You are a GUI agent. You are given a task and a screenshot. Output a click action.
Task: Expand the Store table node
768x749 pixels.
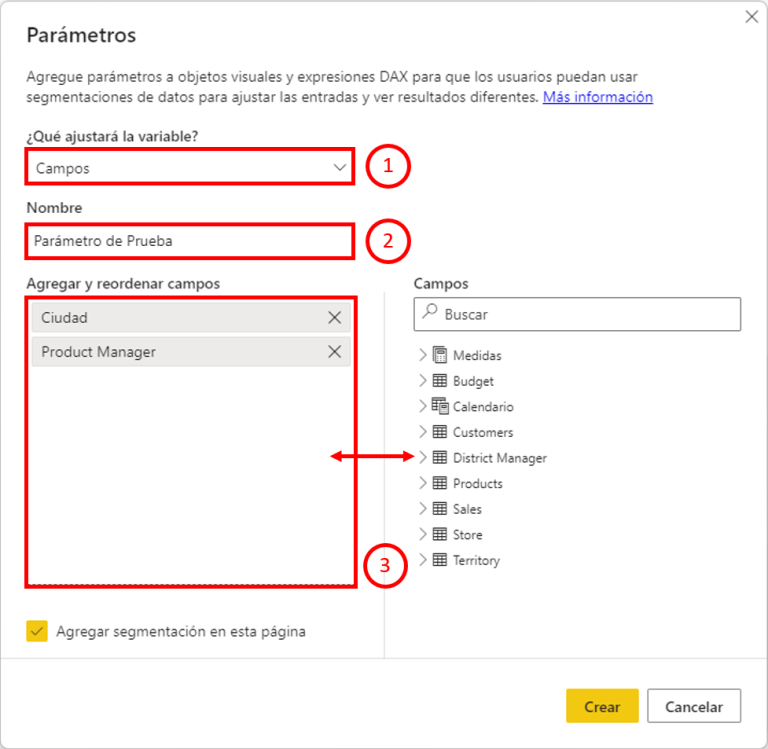point(423,534)
